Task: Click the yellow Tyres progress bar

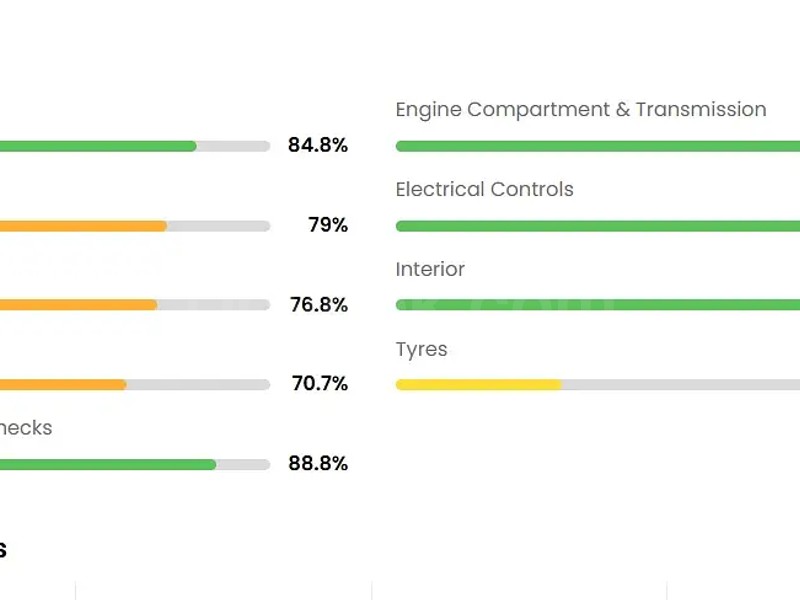Action: tap(478, 384)
